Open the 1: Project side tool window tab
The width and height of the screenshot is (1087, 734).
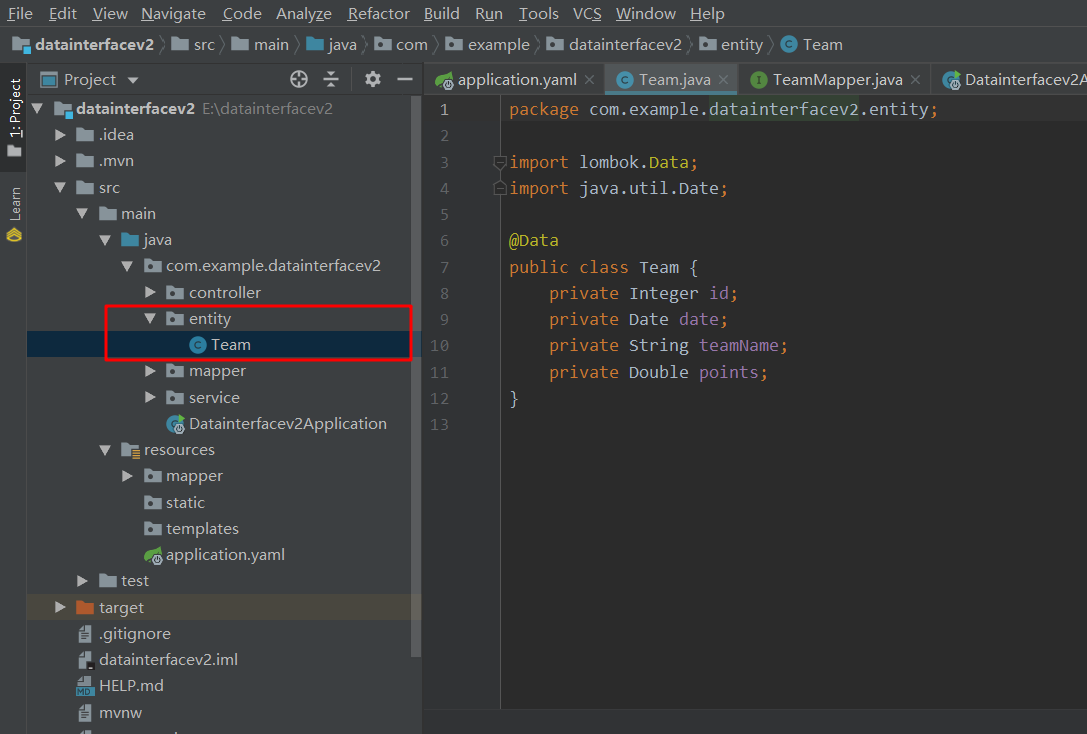(x=14, y=117)
